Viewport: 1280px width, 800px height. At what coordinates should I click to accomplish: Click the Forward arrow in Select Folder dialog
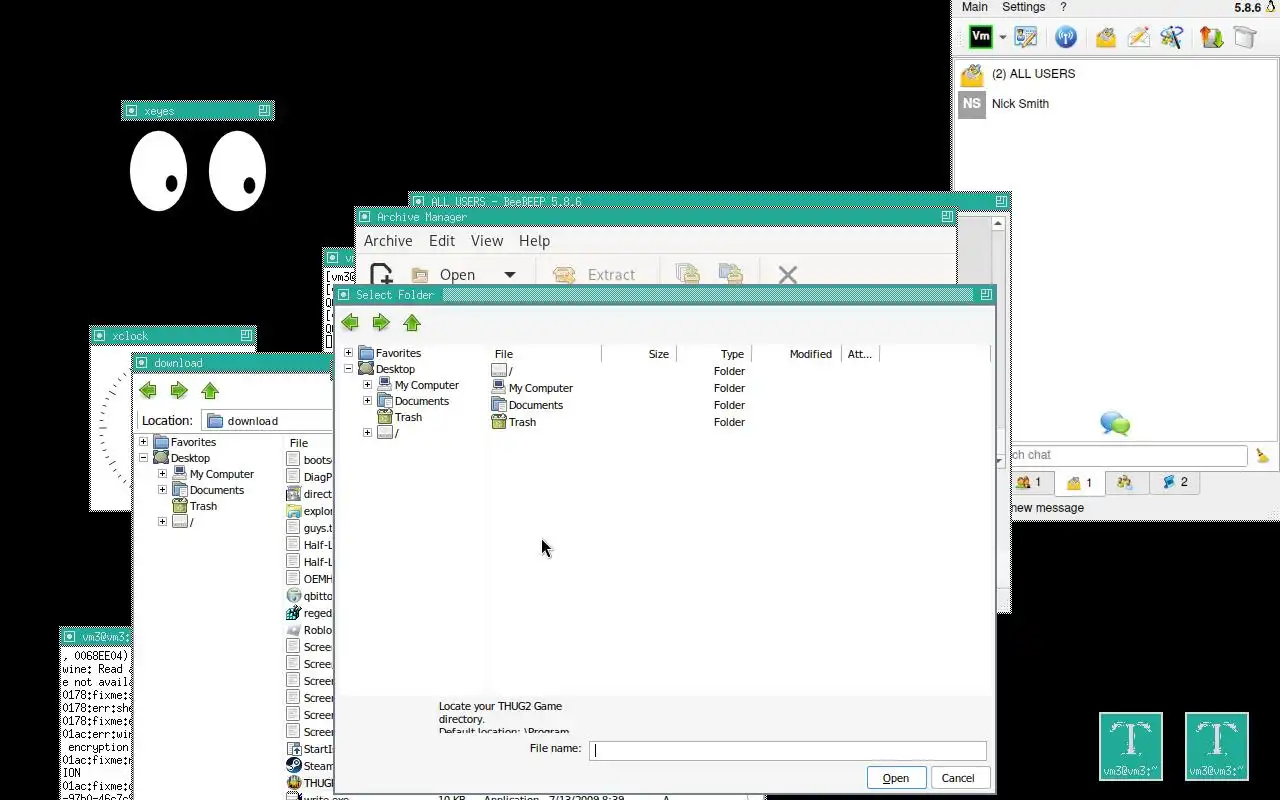tap(381, 323)
